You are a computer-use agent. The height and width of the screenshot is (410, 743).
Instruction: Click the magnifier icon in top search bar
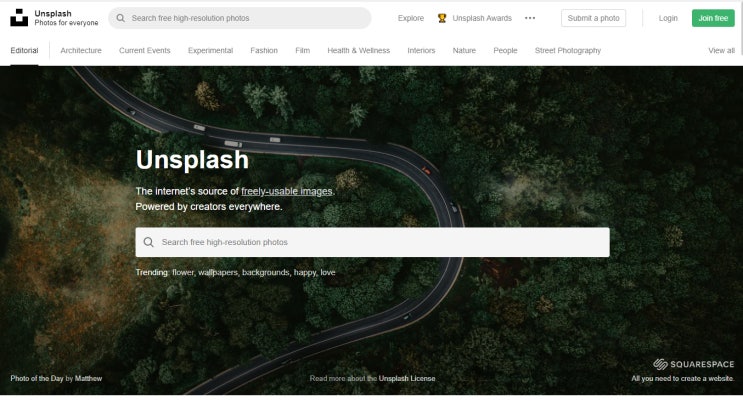click(x=121, y=18)
